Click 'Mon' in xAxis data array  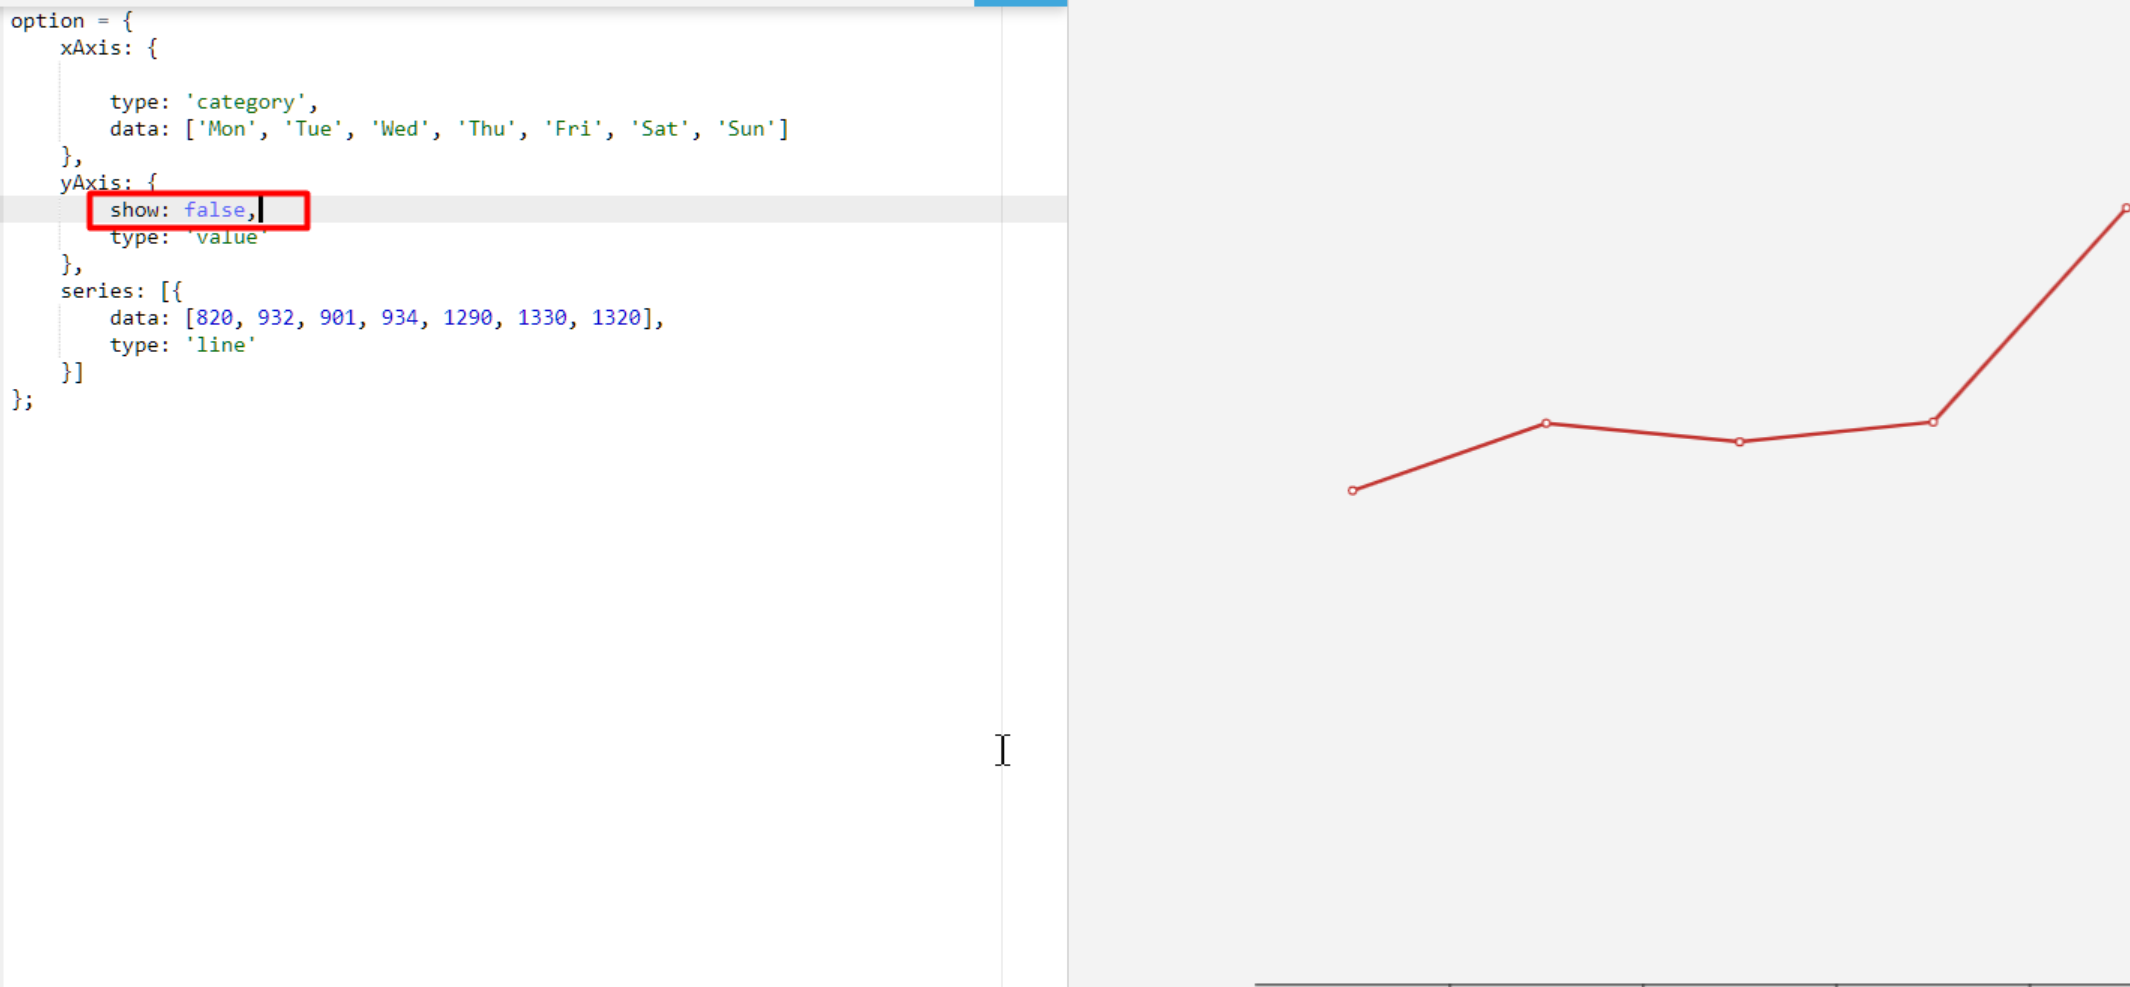(x=227, y=129)
